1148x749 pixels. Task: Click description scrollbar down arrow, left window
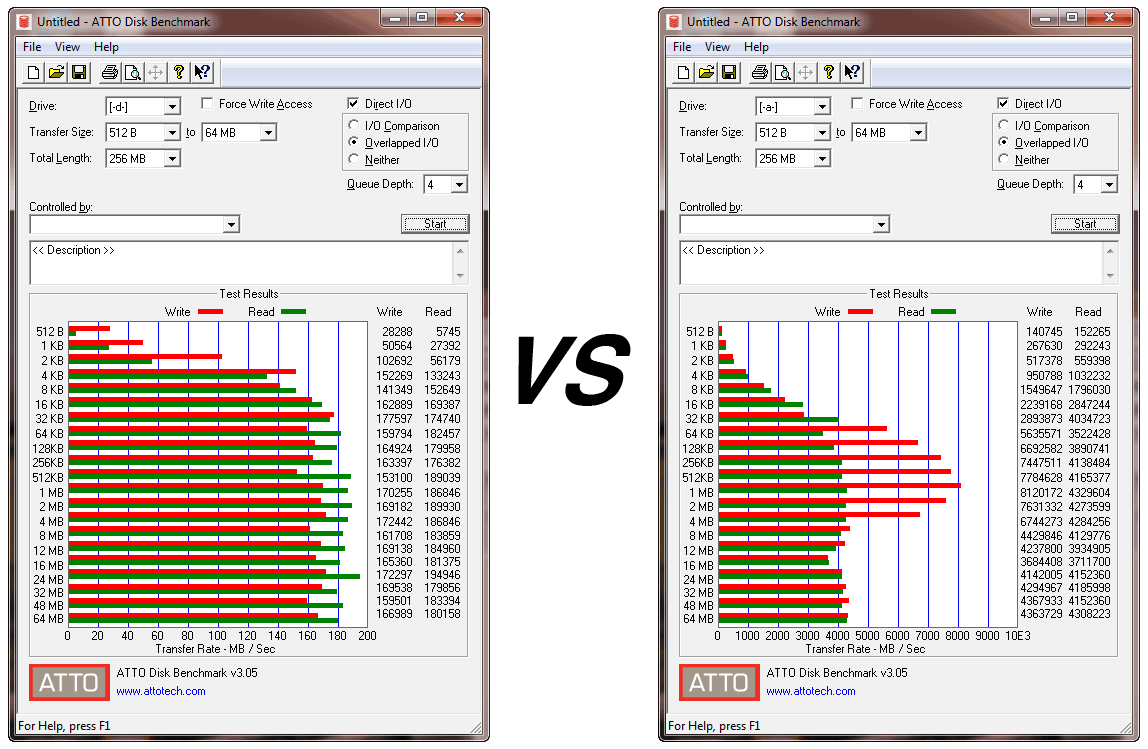[x=461, y=276]
